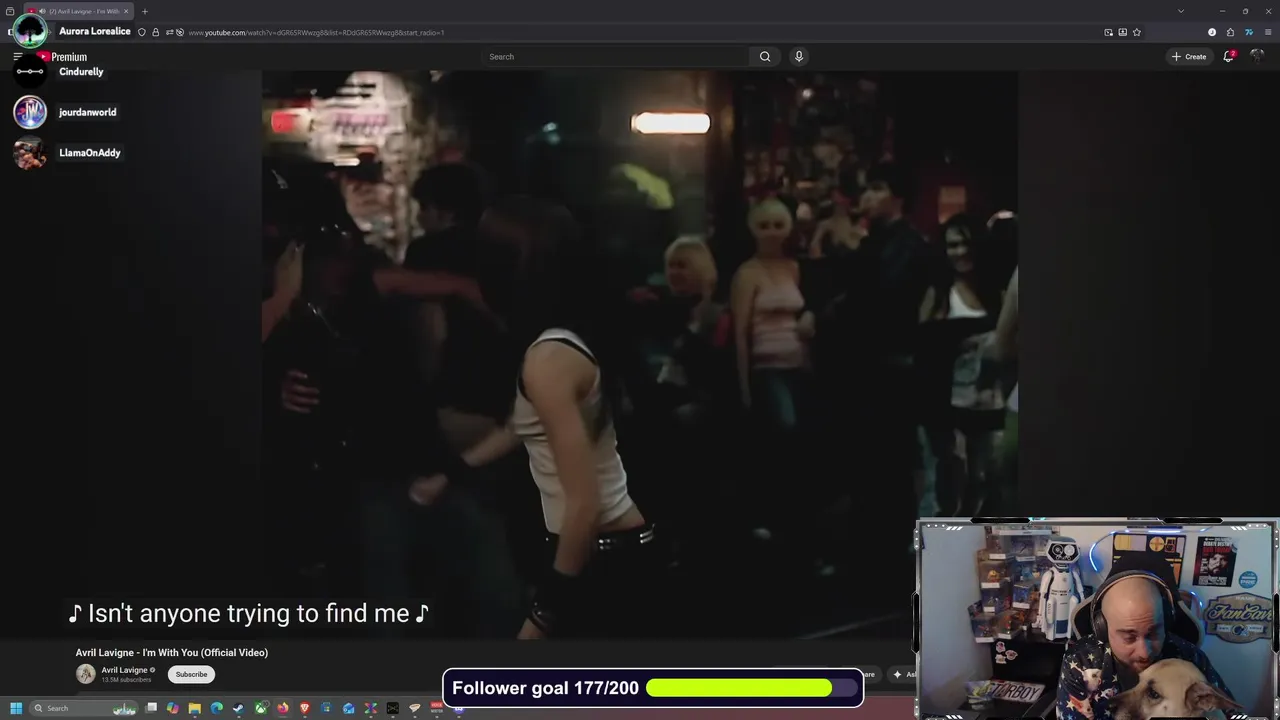
Task: Open Avril Lavigne channel avatar
Action: pos(86,674)
